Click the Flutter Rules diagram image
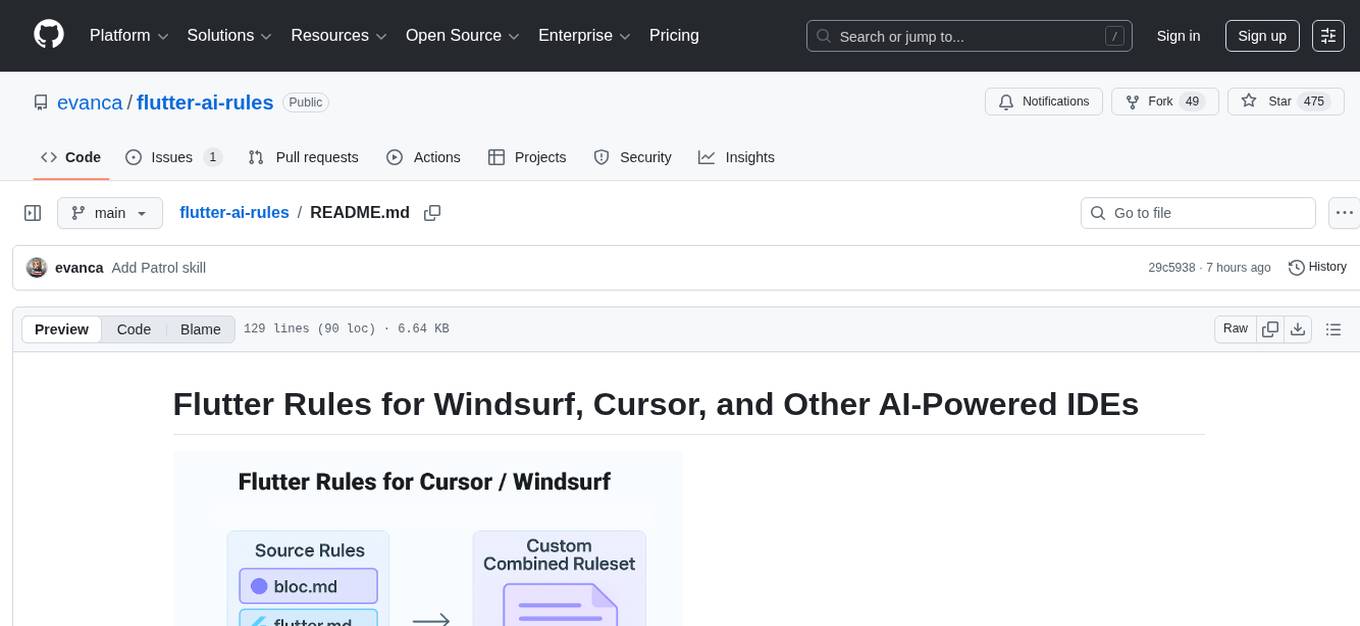Image resolution: width=1360 pixels, height=626 pixels. [428, 538]
